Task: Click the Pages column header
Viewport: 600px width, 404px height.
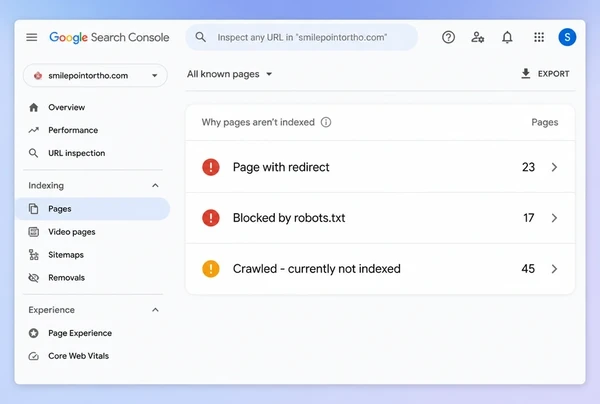Action: coord(545,122)
